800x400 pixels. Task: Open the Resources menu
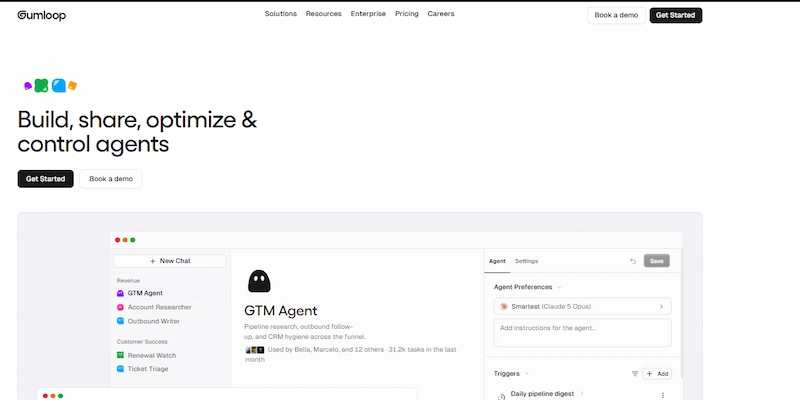click(x=323, y=14)
